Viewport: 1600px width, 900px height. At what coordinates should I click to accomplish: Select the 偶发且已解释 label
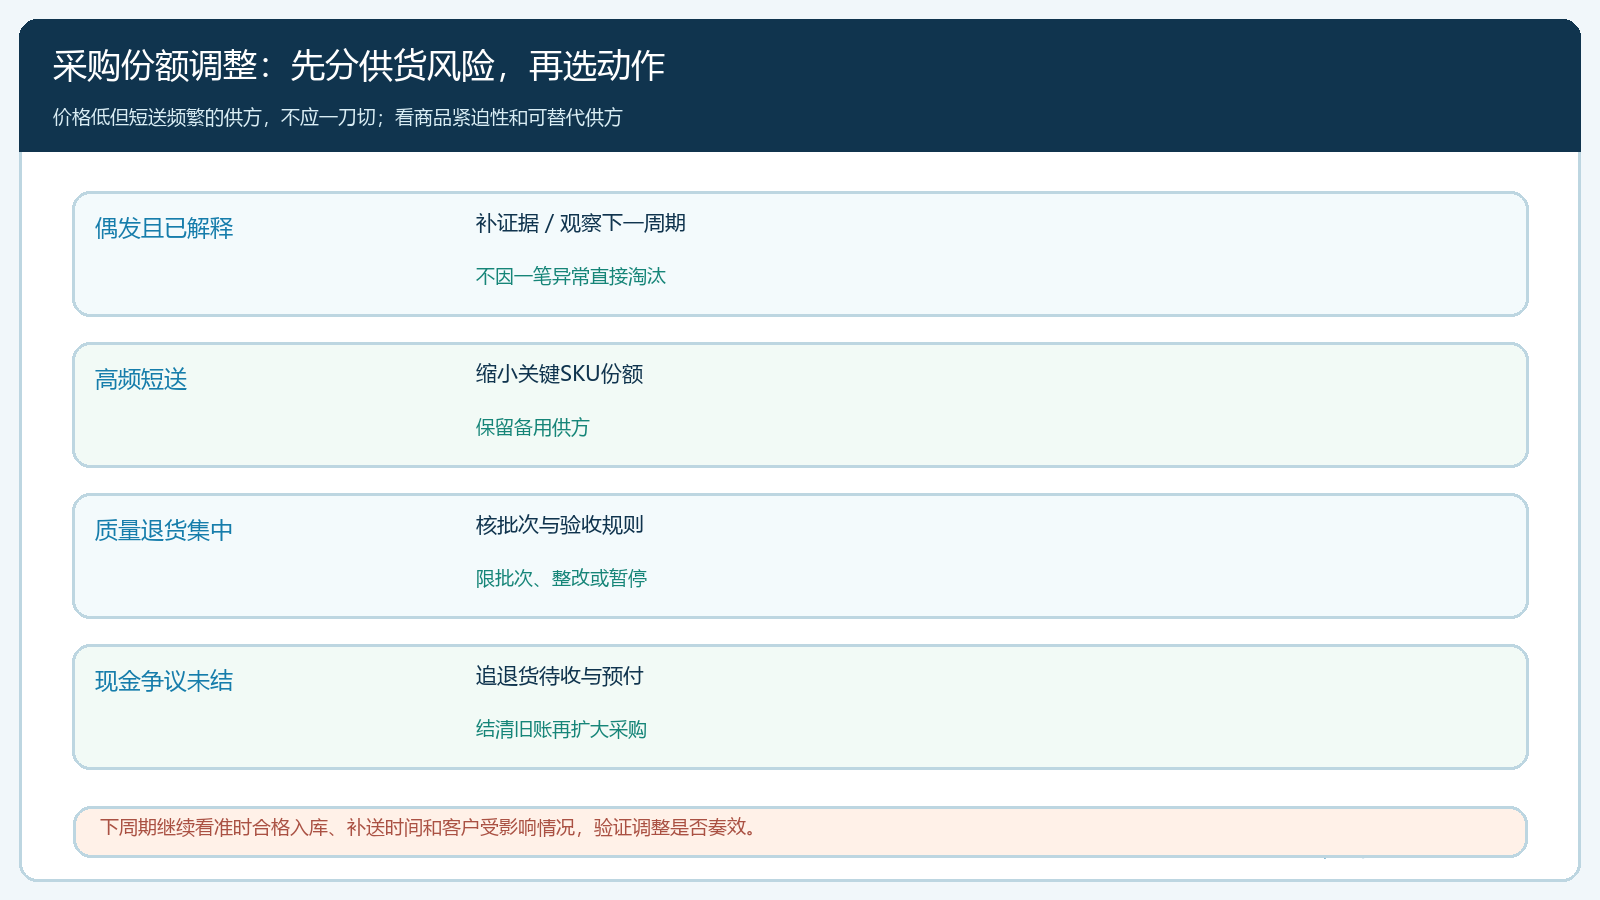click(164, 228)
